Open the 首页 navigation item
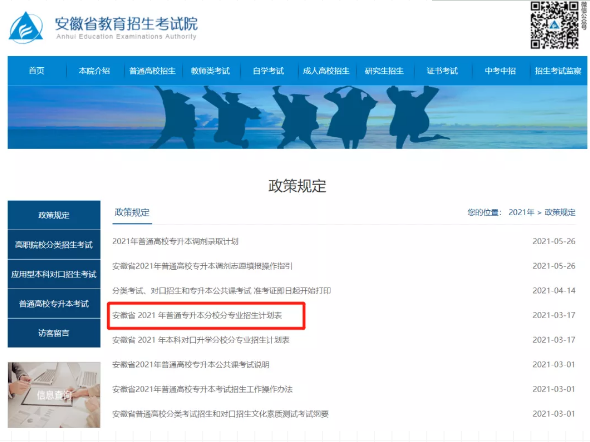Image resolution: width=590 pixels, height=442 pixels. (37, 71)
